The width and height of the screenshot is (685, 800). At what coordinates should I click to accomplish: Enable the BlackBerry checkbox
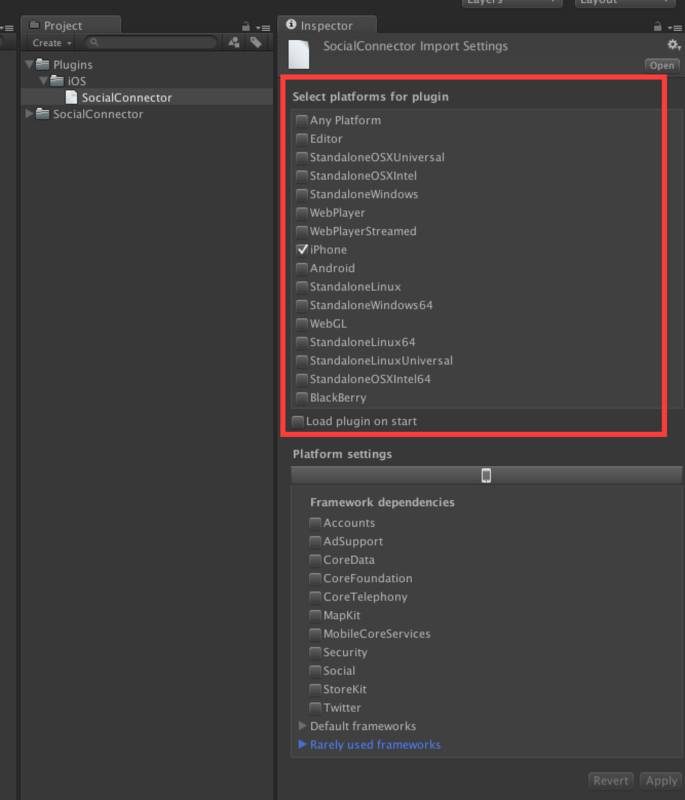[301, 397]
